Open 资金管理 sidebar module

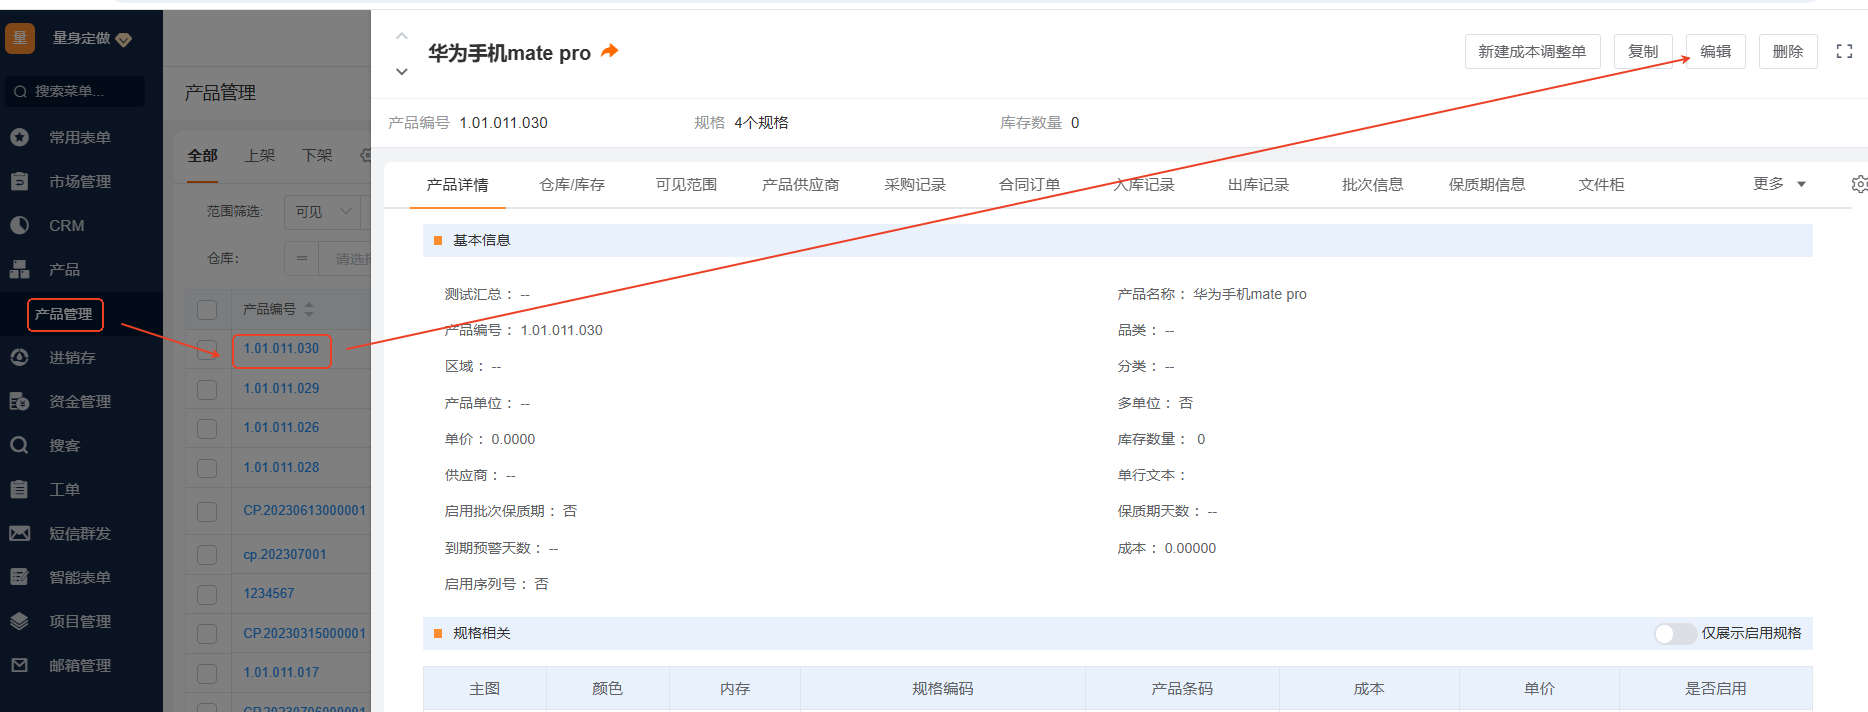[x=79, y=402]
